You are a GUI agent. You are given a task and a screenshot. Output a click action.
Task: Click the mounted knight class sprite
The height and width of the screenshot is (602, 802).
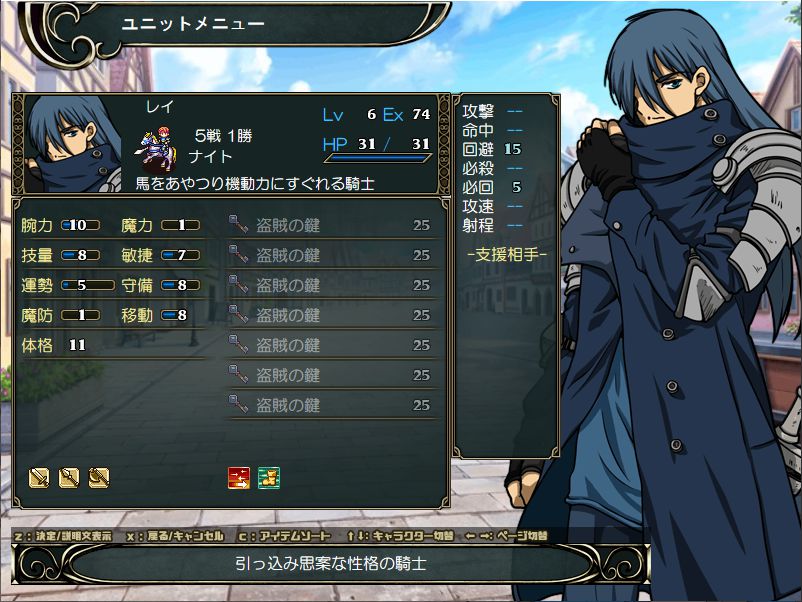click(x=157, y=149)
